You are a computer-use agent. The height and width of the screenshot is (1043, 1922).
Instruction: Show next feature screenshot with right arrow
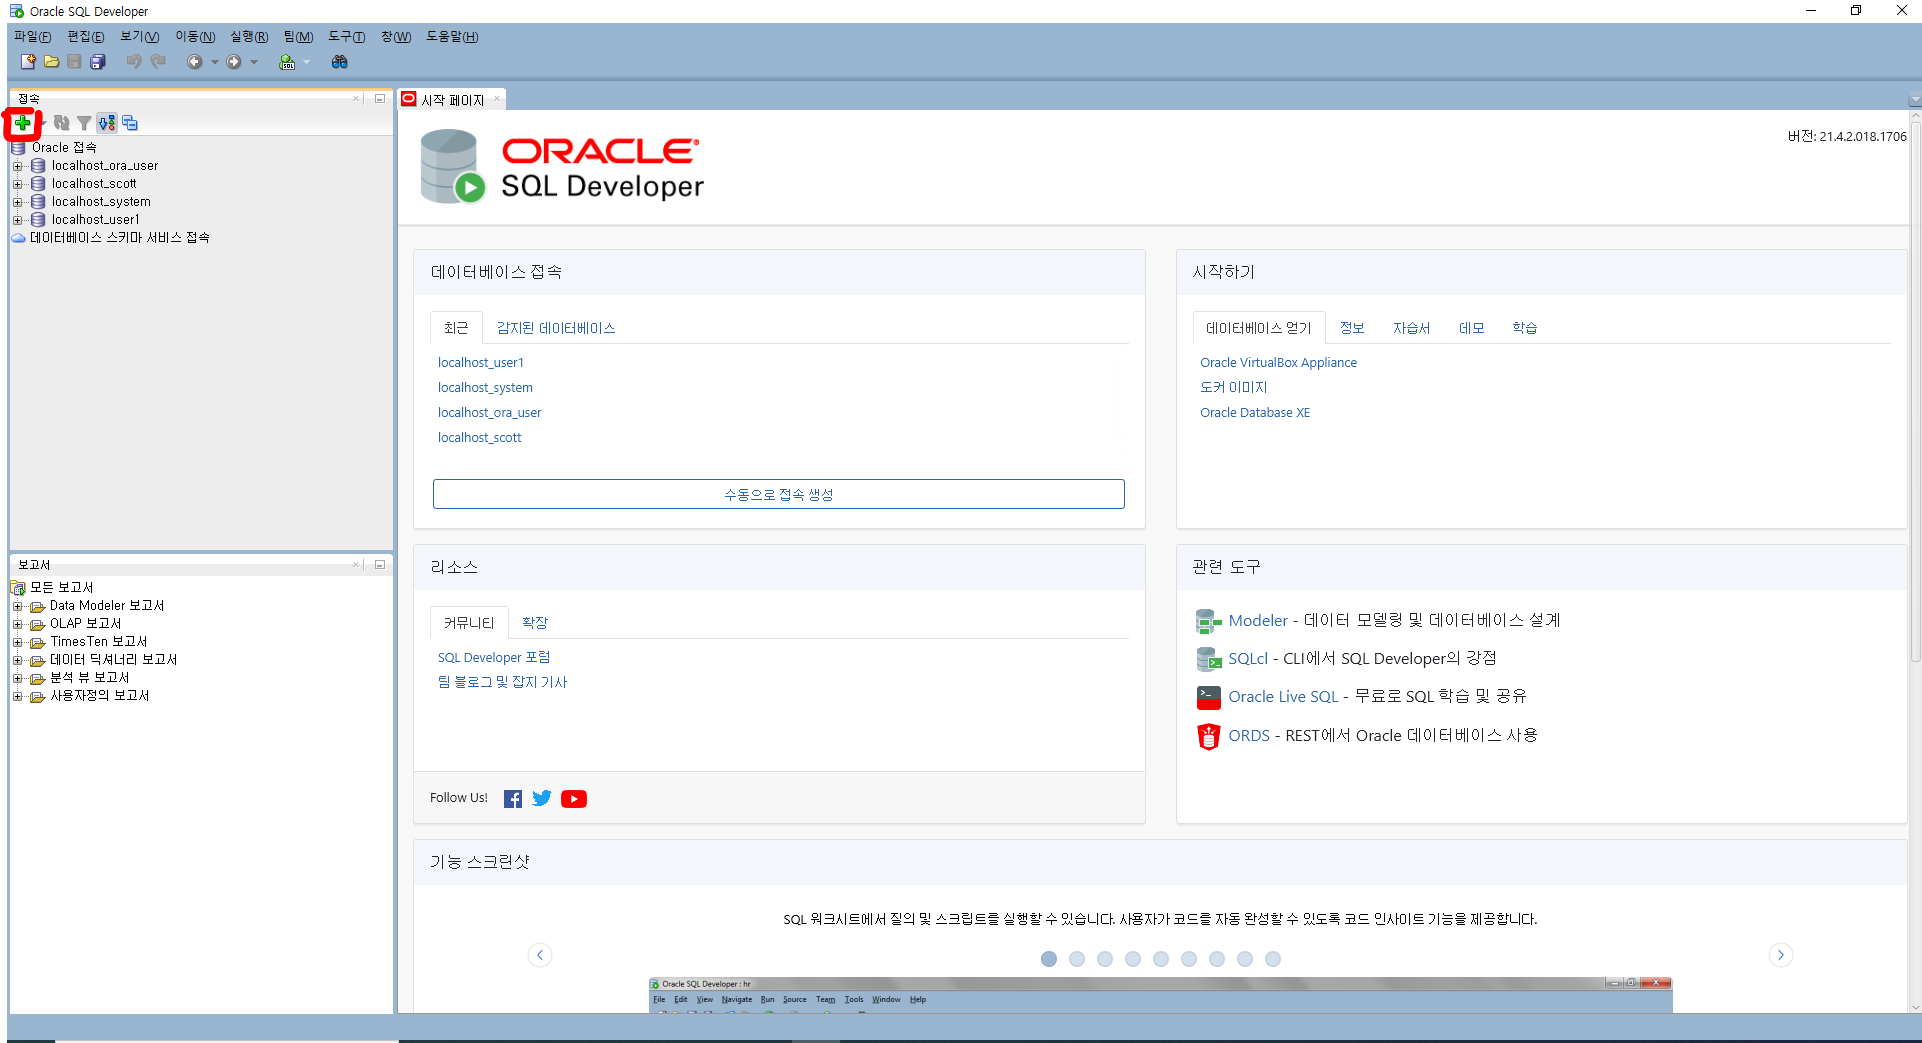pos(1781,955)
